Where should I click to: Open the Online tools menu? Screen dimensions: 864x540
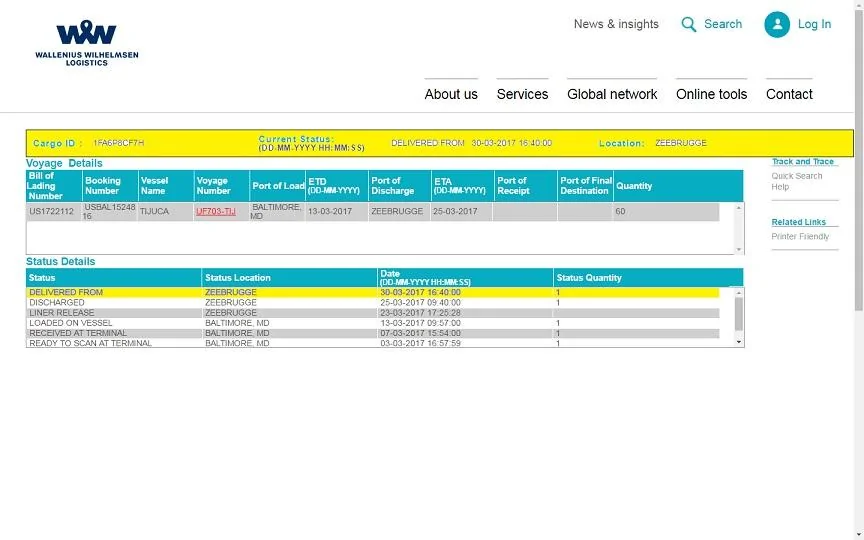711,94
